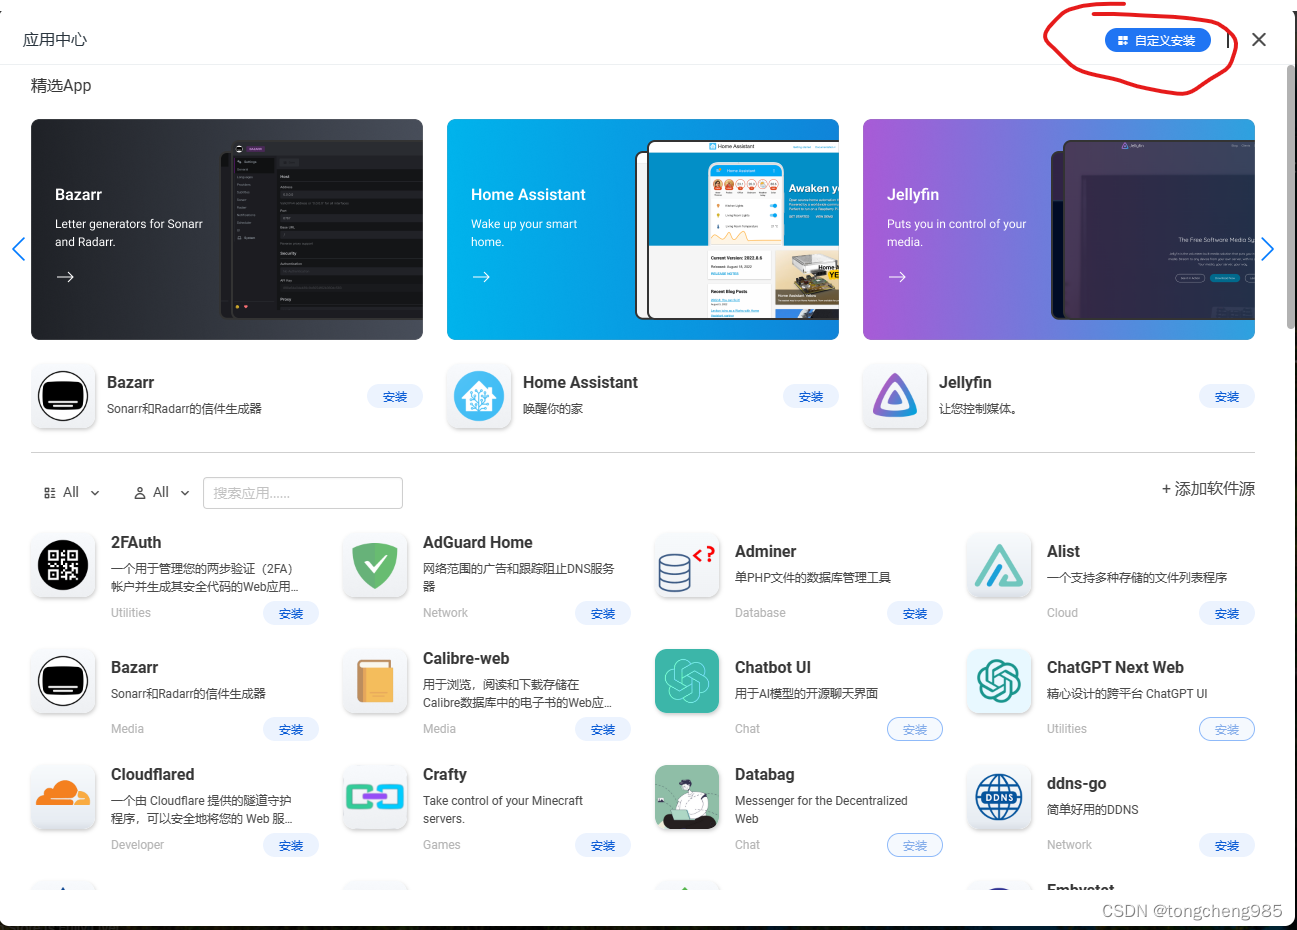The image size is (1297, 930).
Task: Open the Bazarr icon beside the Media label
Action: [63, 681]
